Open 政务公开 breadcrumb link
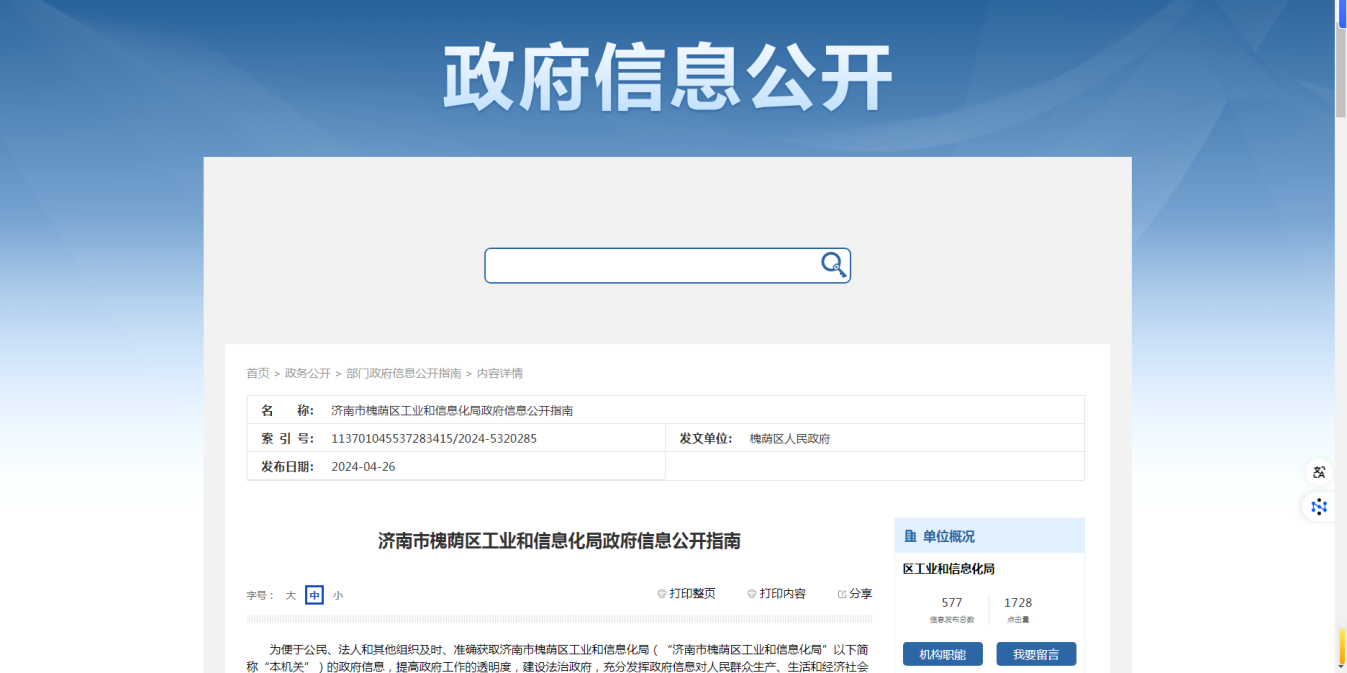Viewport: 1347px width, 673px height. click(307, 373)
